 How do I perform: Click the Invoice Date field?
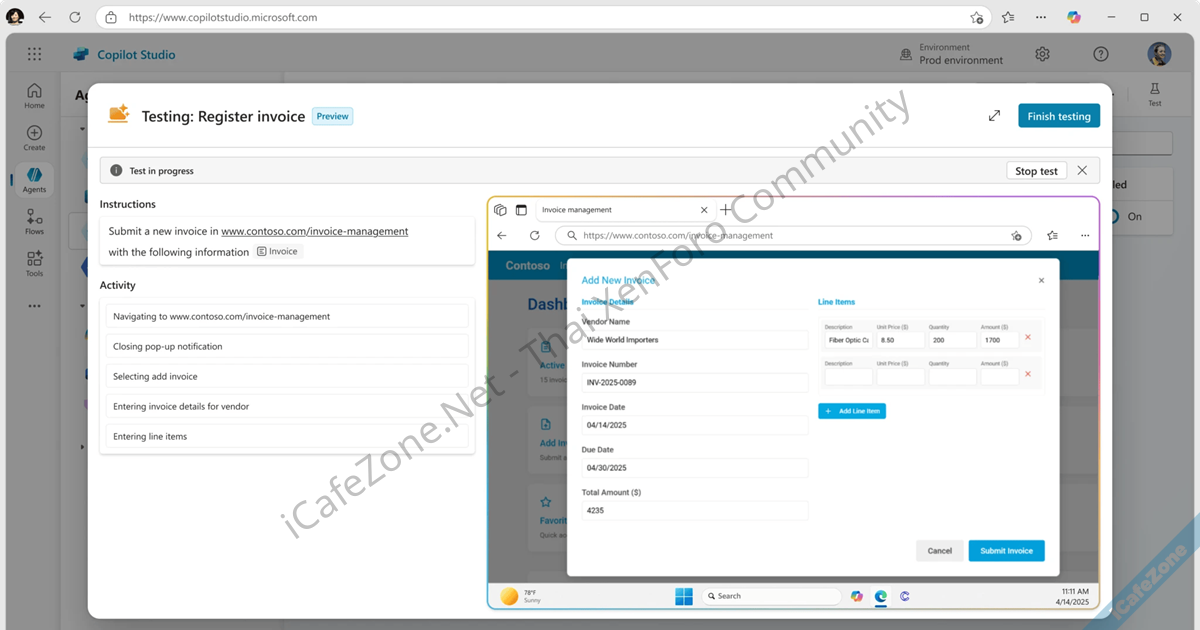695,425
